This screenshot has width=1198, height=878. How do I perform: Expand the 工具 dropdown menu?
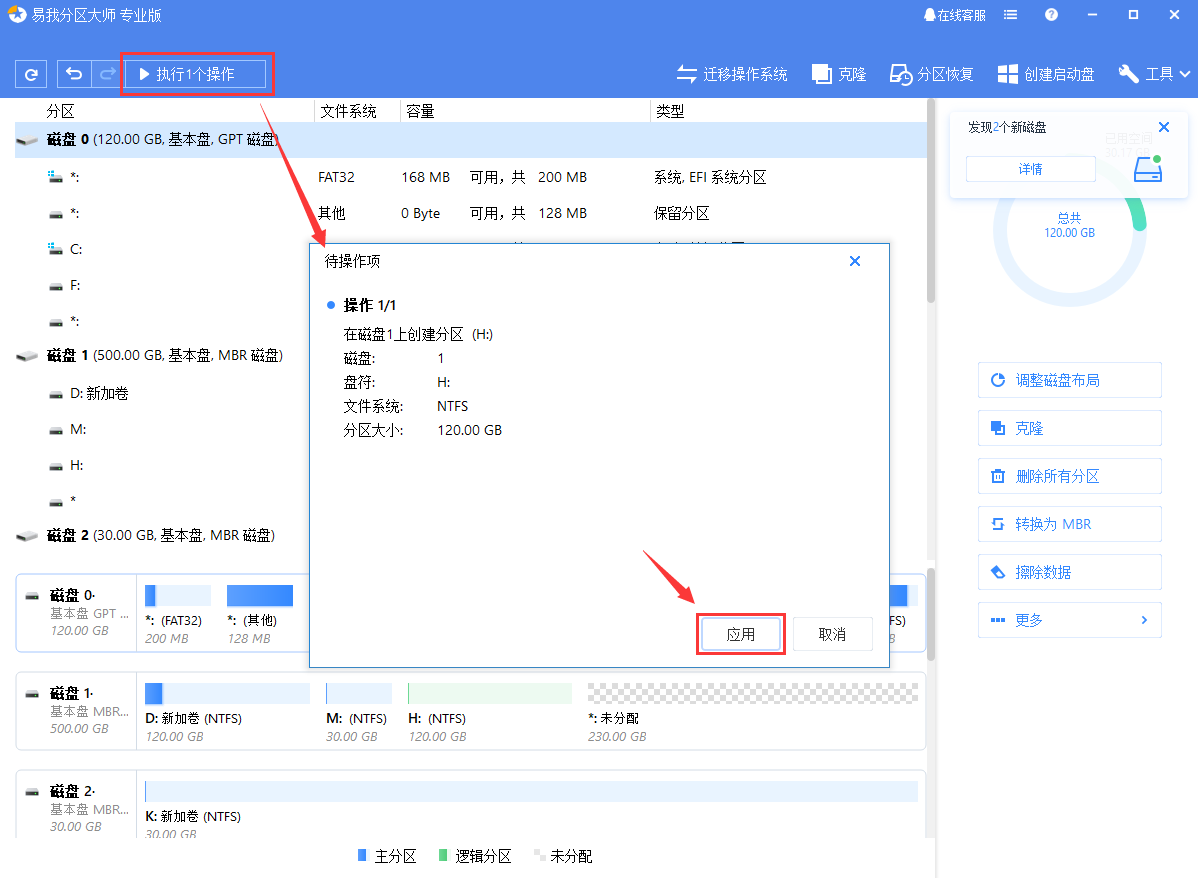point(1154,74)
